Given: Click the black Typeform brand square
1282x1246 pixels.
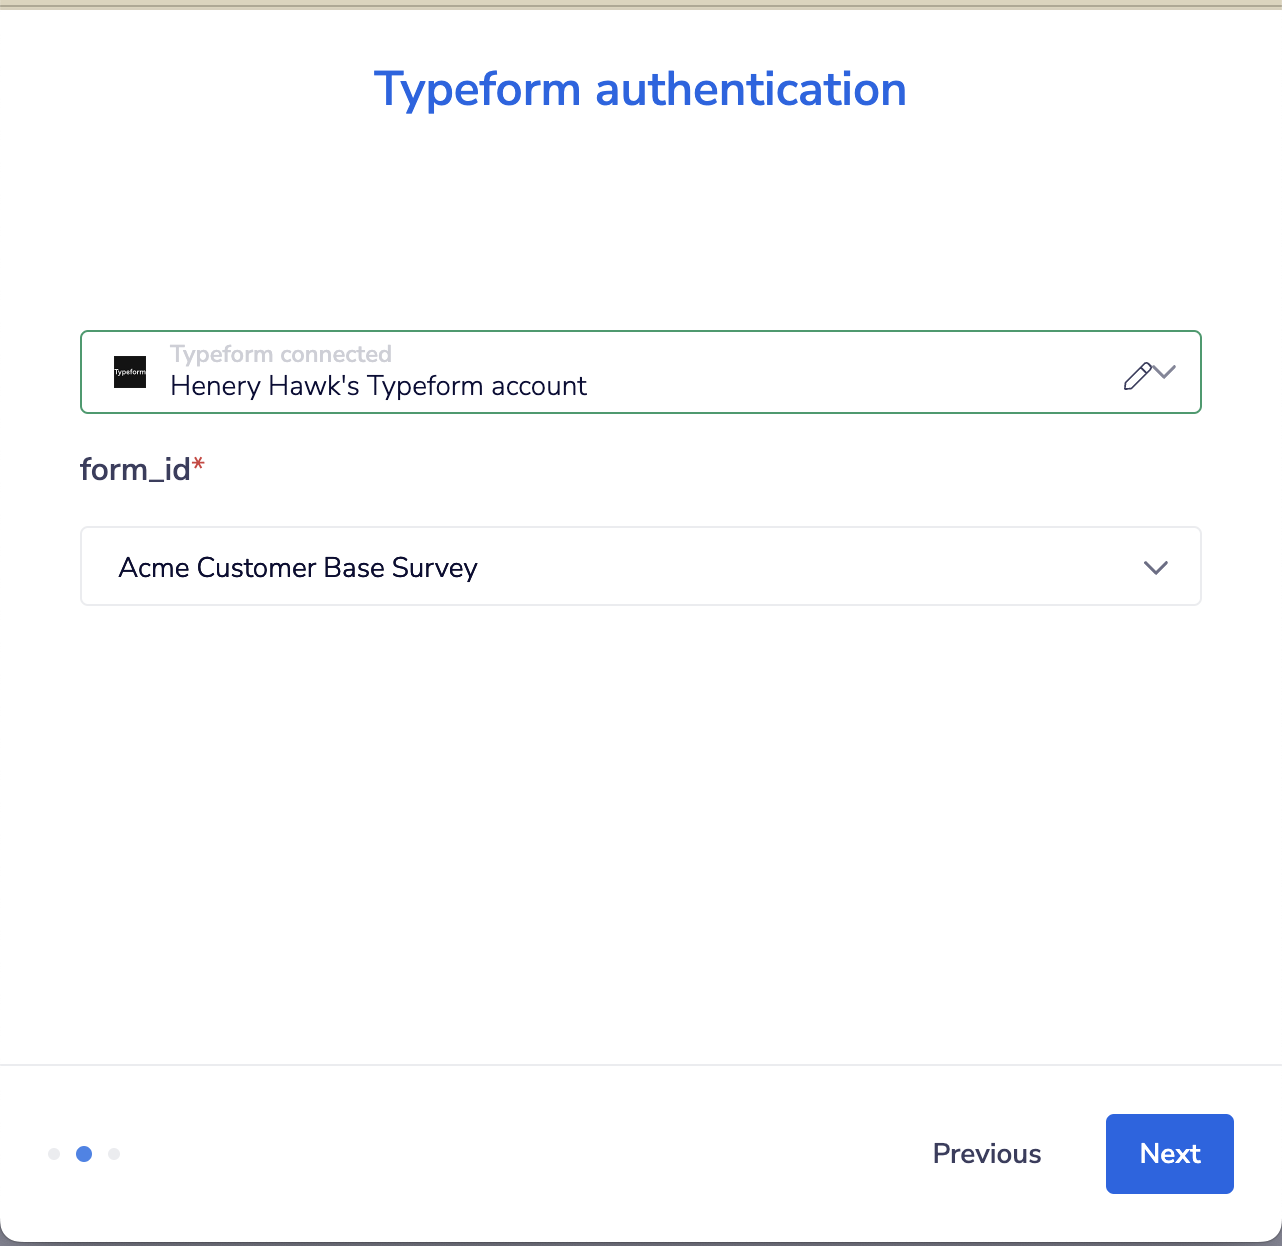Looking at the screenshot, I should coord(129,371).
